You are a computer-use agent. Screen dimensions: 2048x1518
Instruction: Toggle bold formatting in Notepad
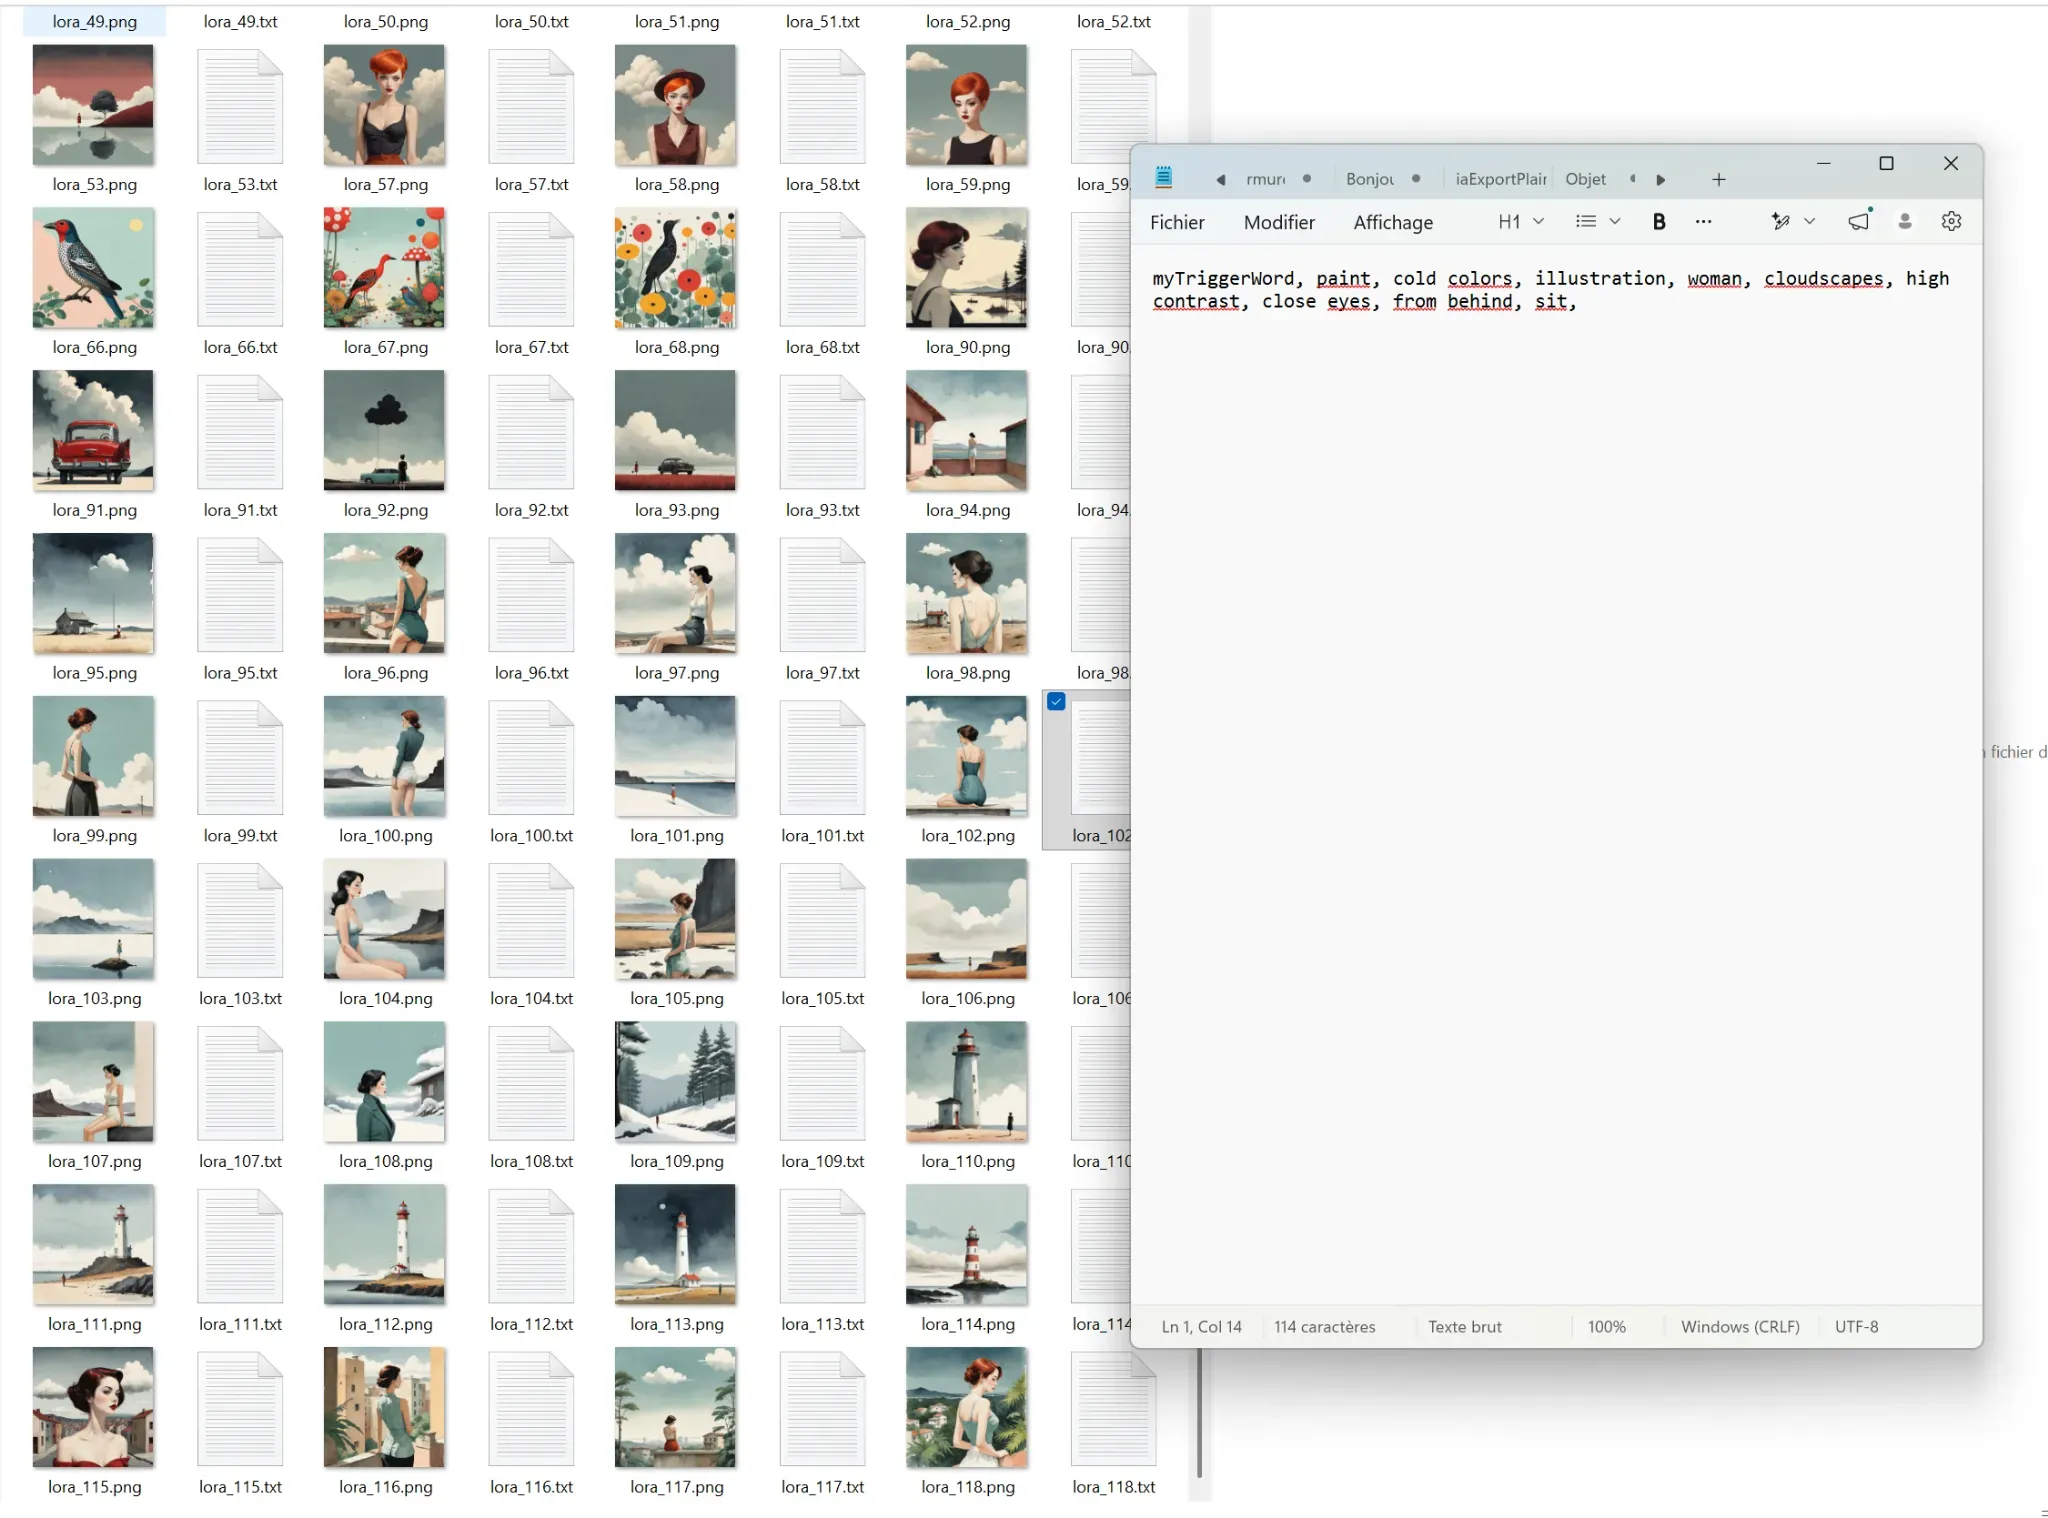click(1659, 222)
